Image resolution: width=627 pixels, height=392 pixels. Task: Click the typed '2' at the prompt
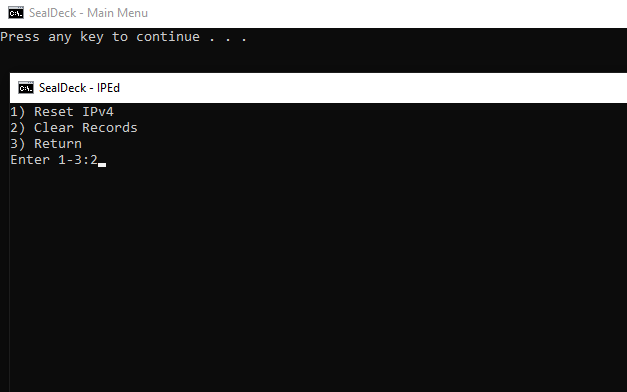(94, 160)
